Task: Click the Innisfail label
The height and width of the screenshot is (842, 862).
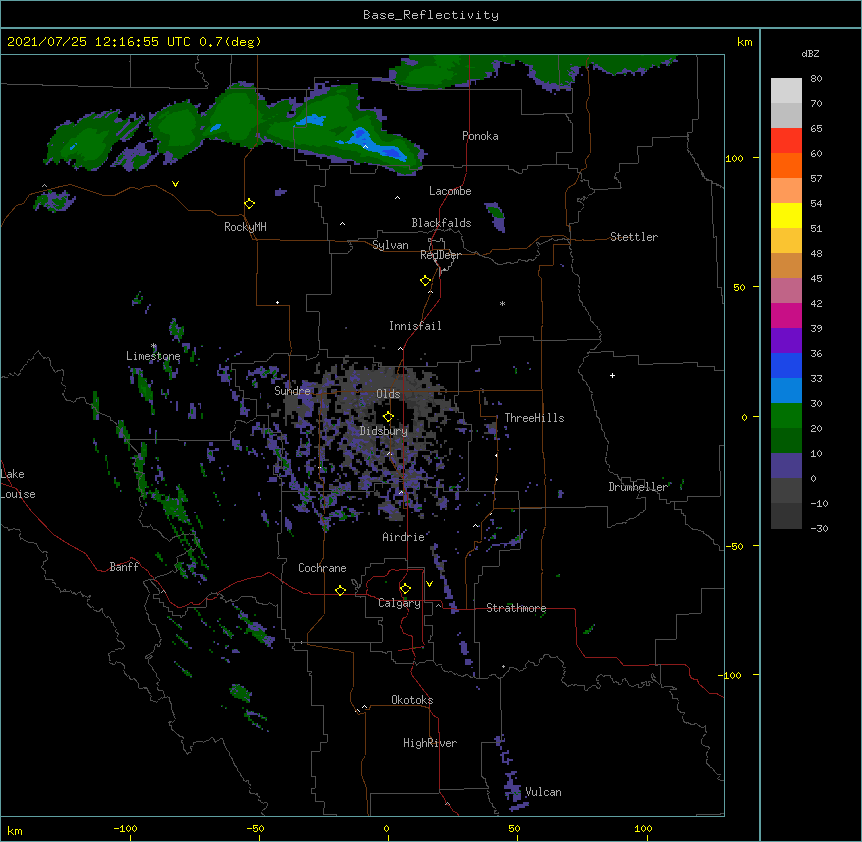Action: [415, 326]
